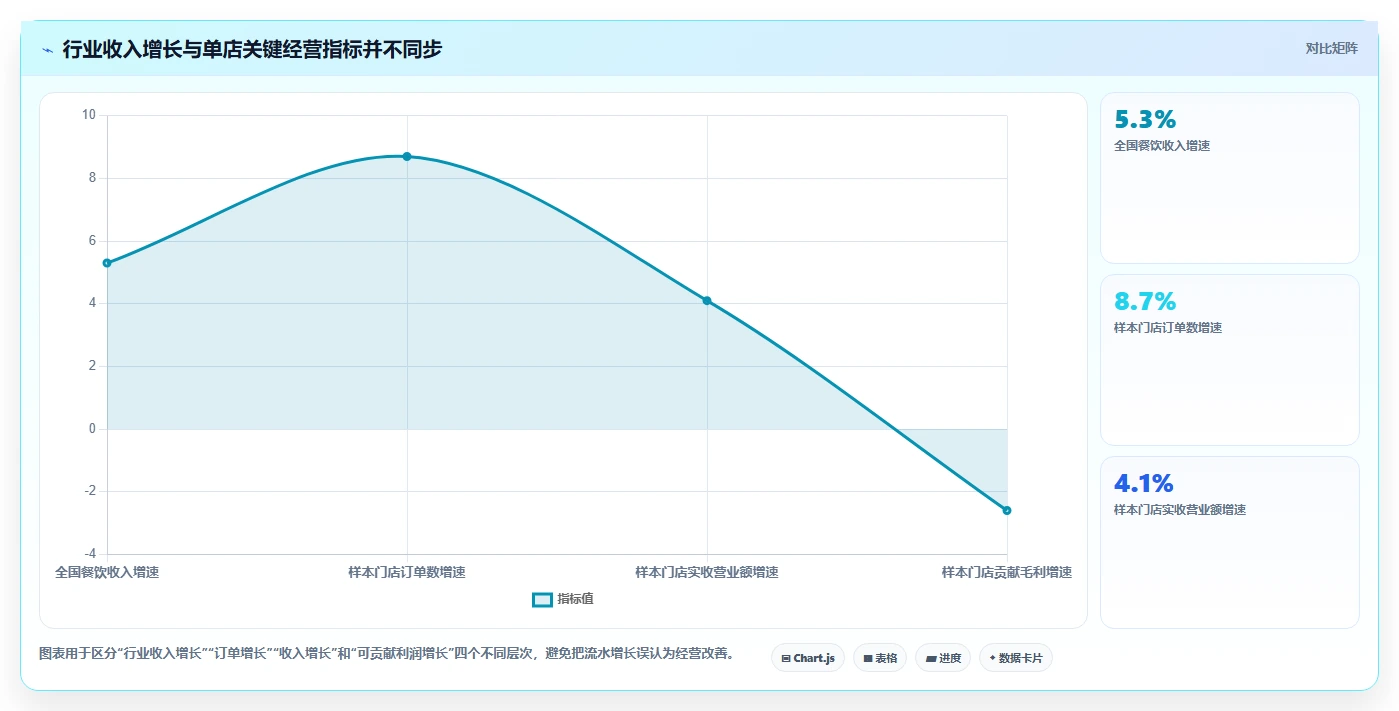Click card label 样本门店订单数增速
1399x711 pixels.
click(1168, 328)
